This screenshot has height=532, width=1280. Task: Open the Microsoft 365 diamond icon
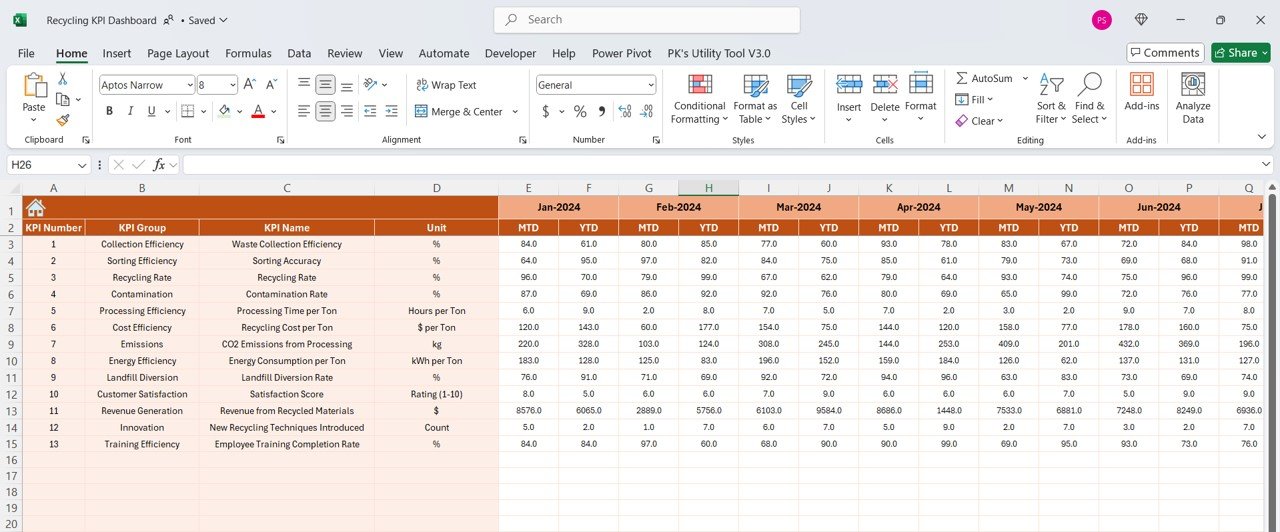(1141, 20)
